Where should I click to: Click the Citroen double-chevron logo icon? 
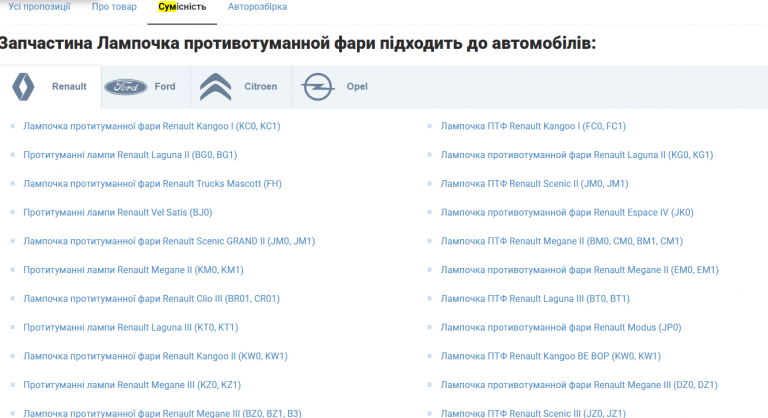[216, 87]
